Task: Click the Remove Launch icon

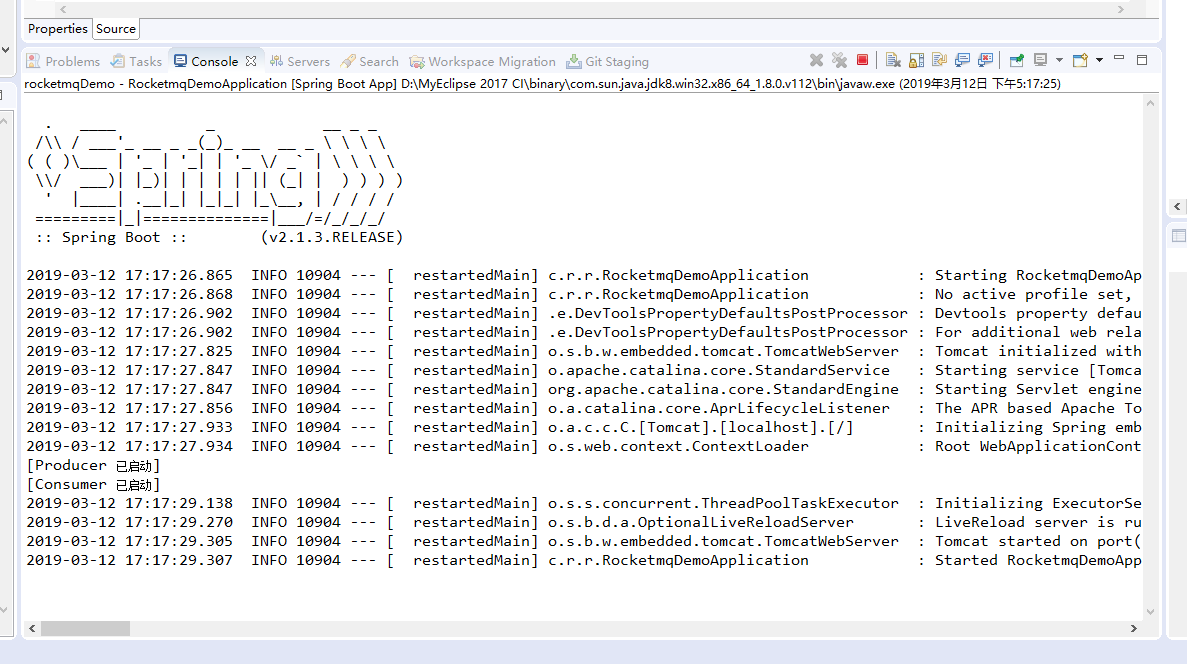Action: coord(816,61)
